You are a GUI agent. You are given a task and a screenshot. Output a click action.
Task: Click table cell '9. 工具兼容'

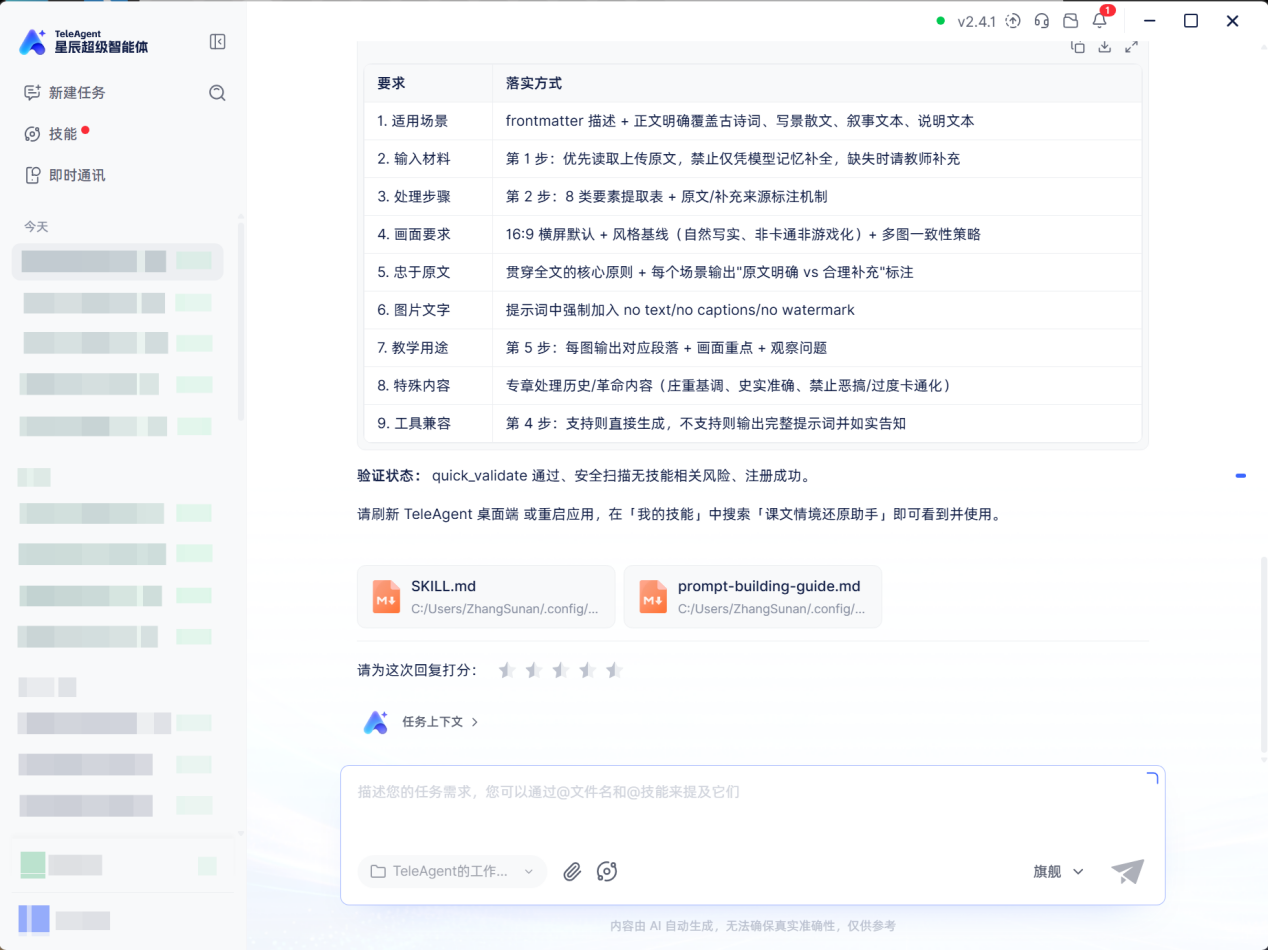428,423
